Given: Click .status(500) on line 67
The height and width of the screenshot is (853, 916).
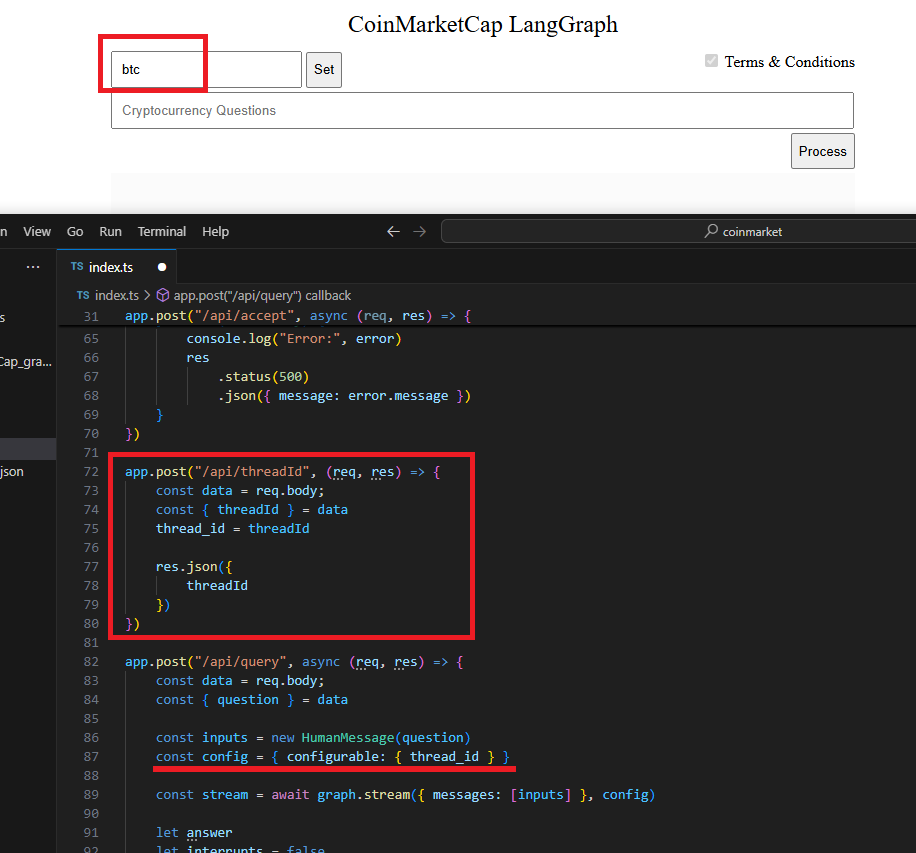Looking at the screenshot, I should 263,376.
